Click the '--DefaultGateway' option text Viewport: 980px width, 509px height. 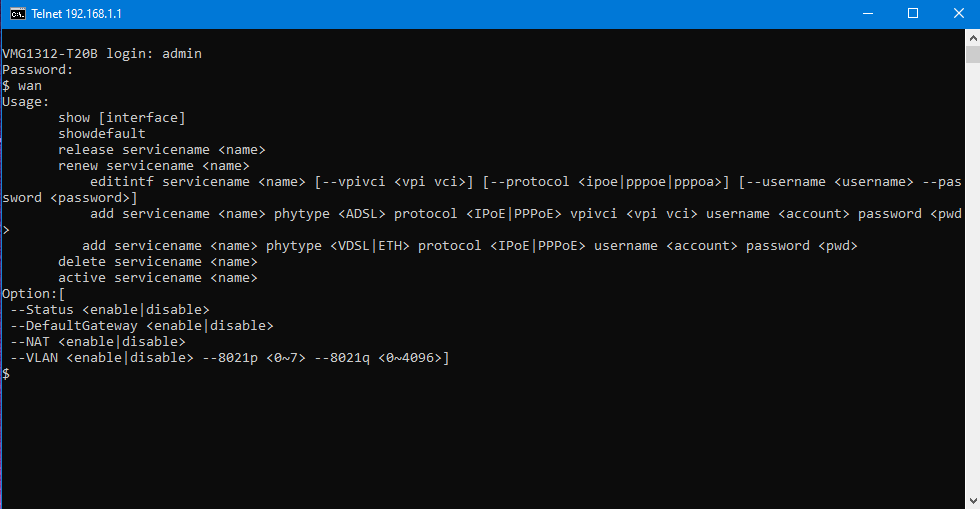click(74, 326)
